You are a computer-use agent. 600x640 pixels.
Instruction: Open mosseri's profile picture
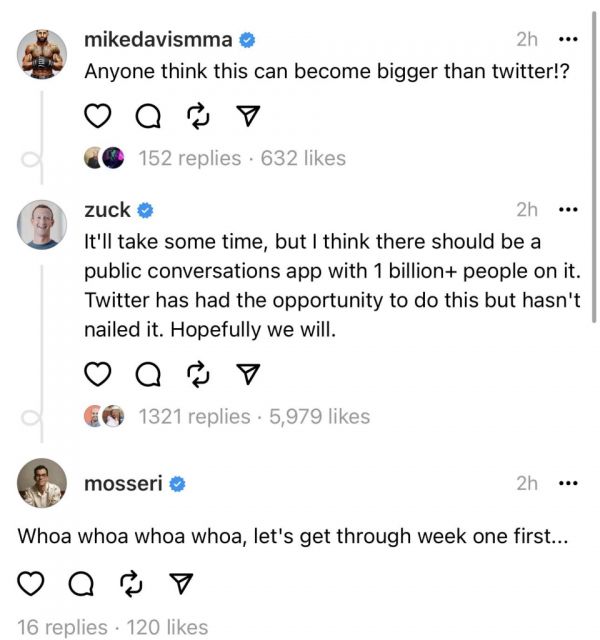click(x=42, y=483)
